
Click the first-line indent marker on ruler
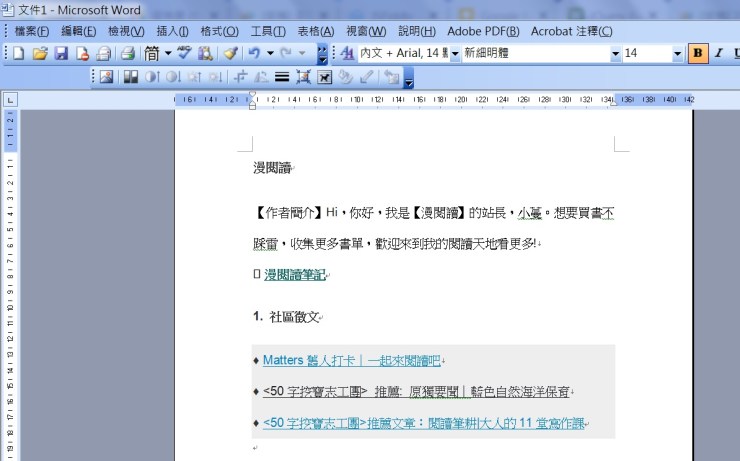252,95
